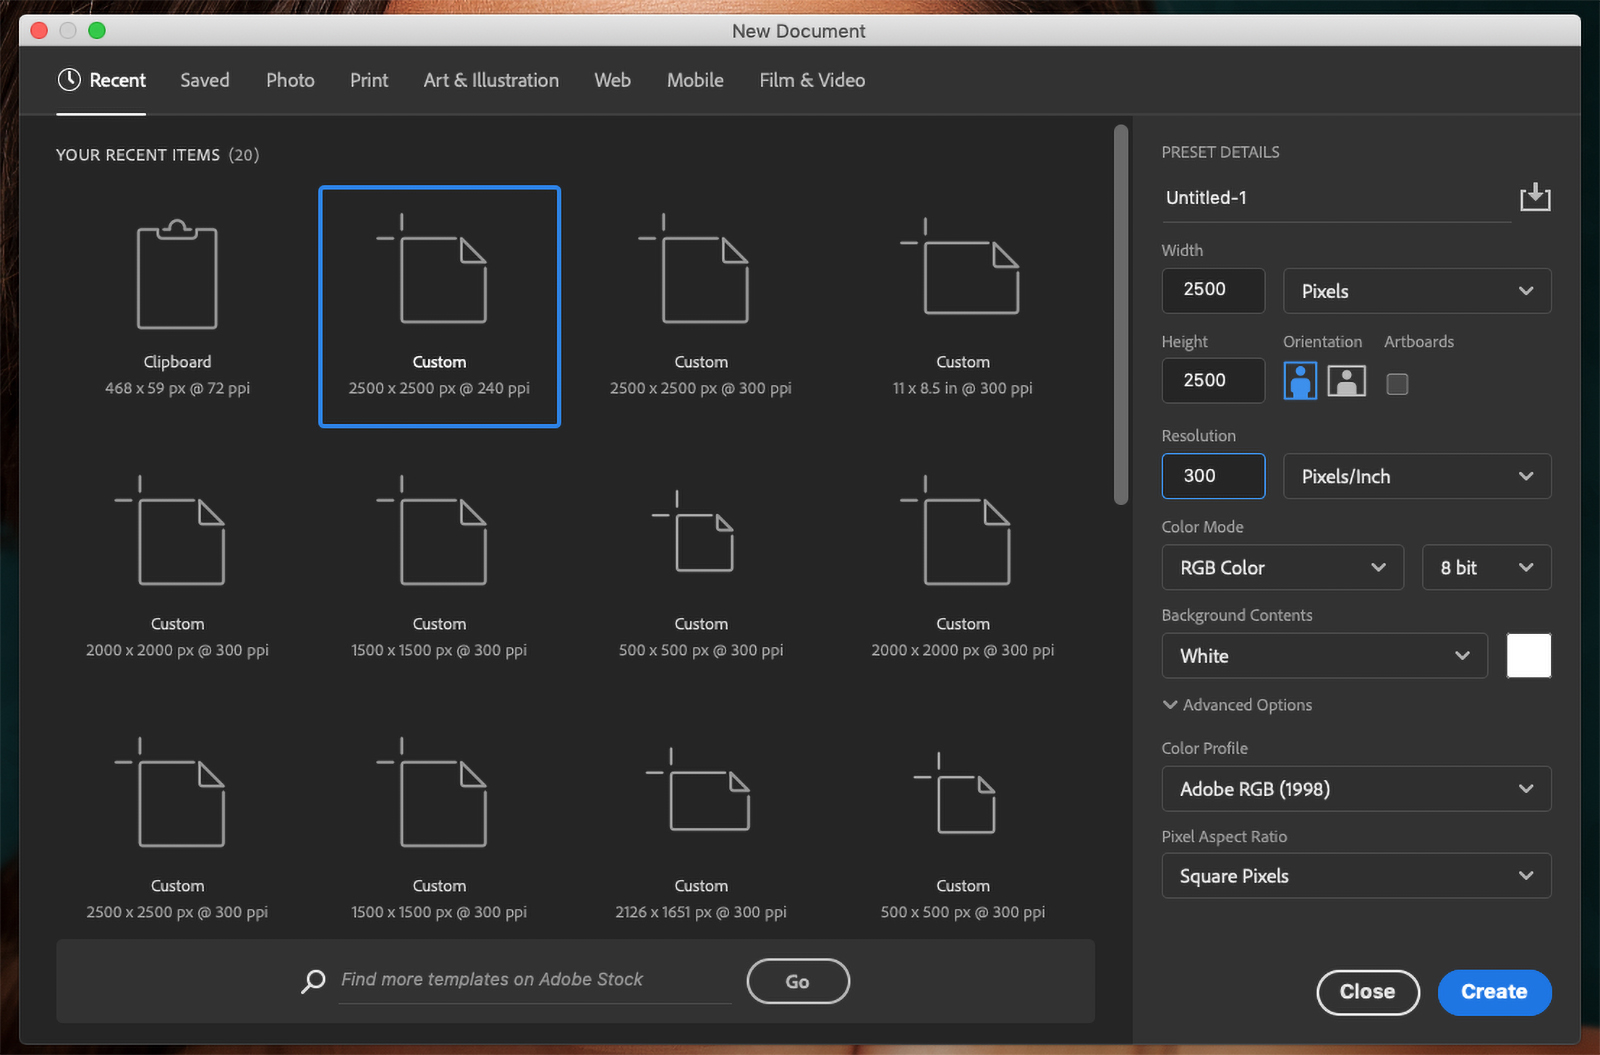Click the Height input field

1213,381
